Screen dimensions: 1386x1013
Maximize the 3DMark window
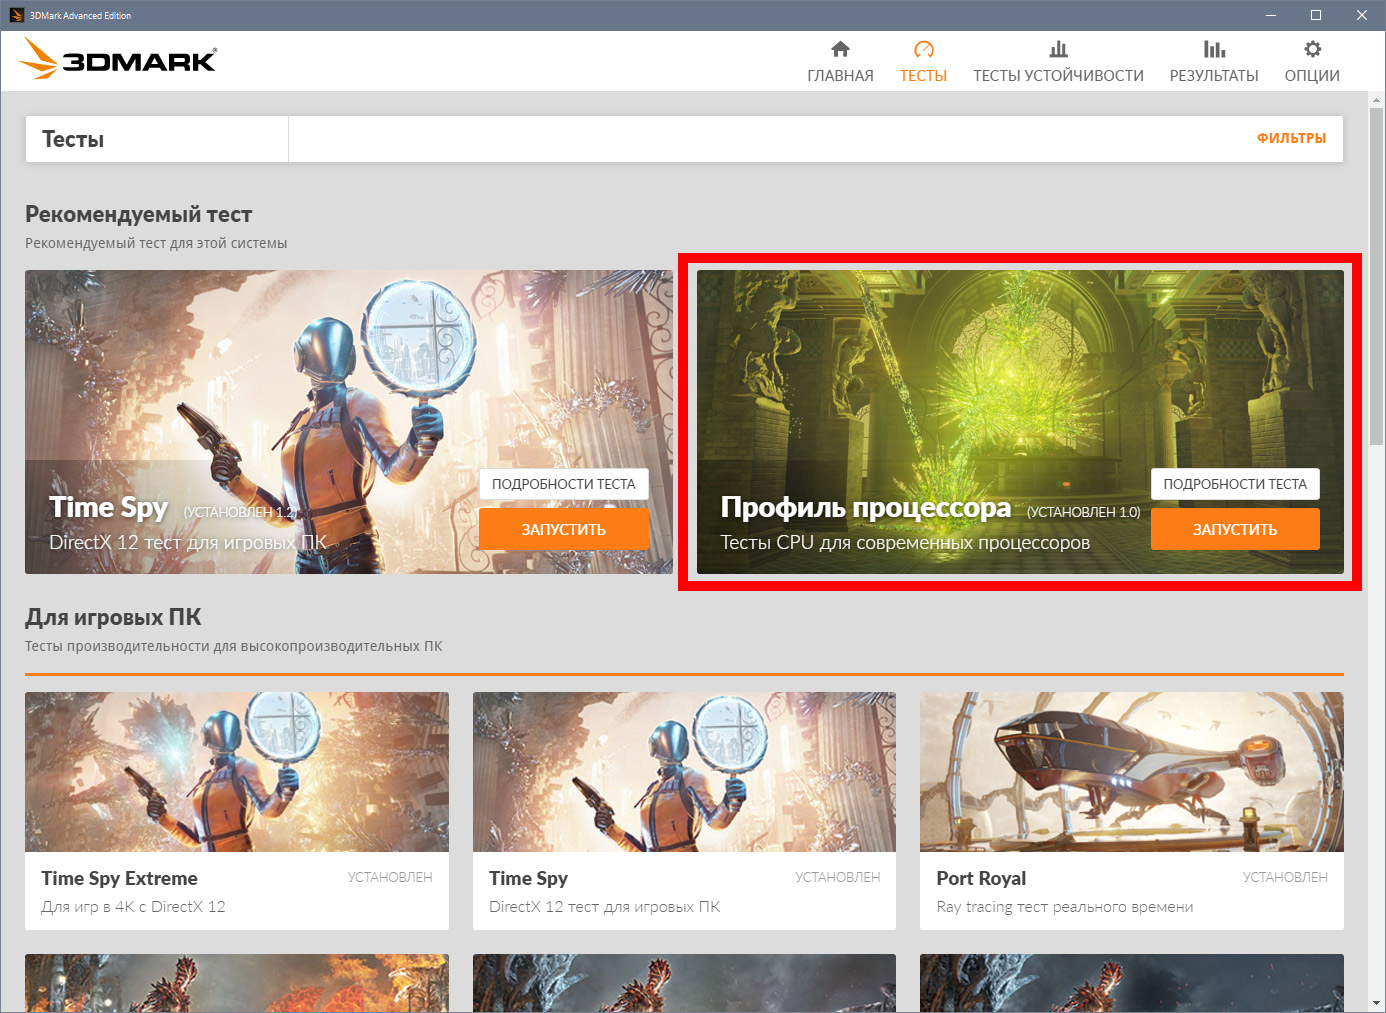pos(1316,15)
